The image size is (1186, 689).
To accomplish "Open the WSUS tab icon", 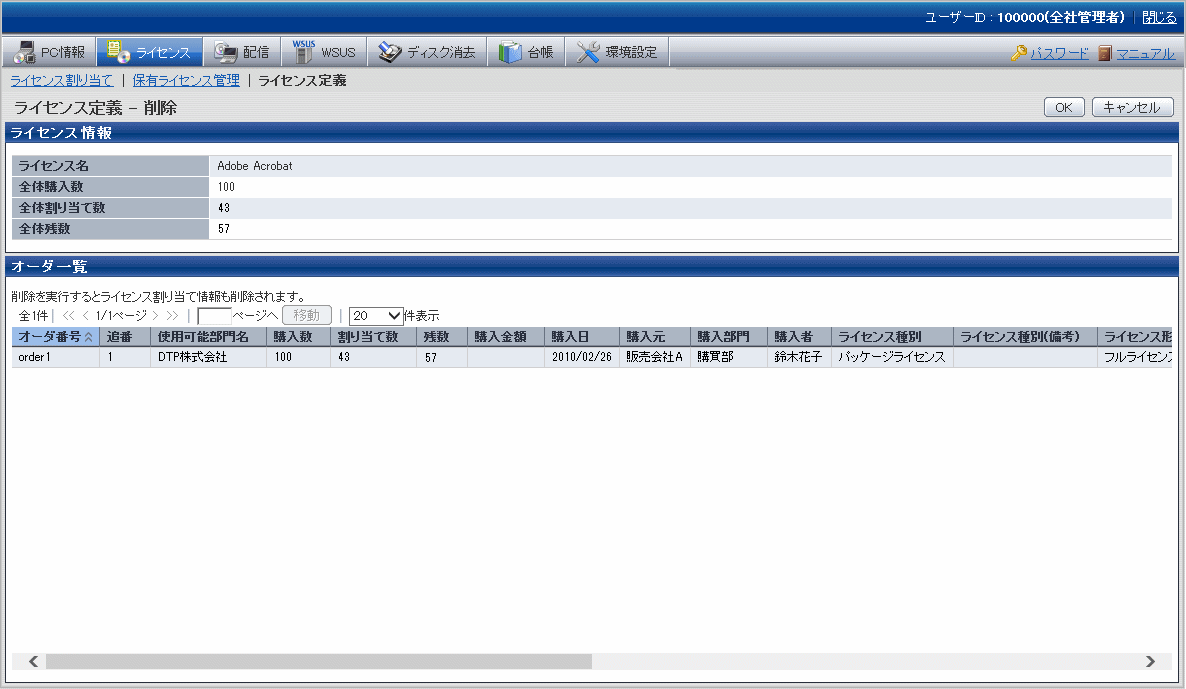I will tap(304, 52).
